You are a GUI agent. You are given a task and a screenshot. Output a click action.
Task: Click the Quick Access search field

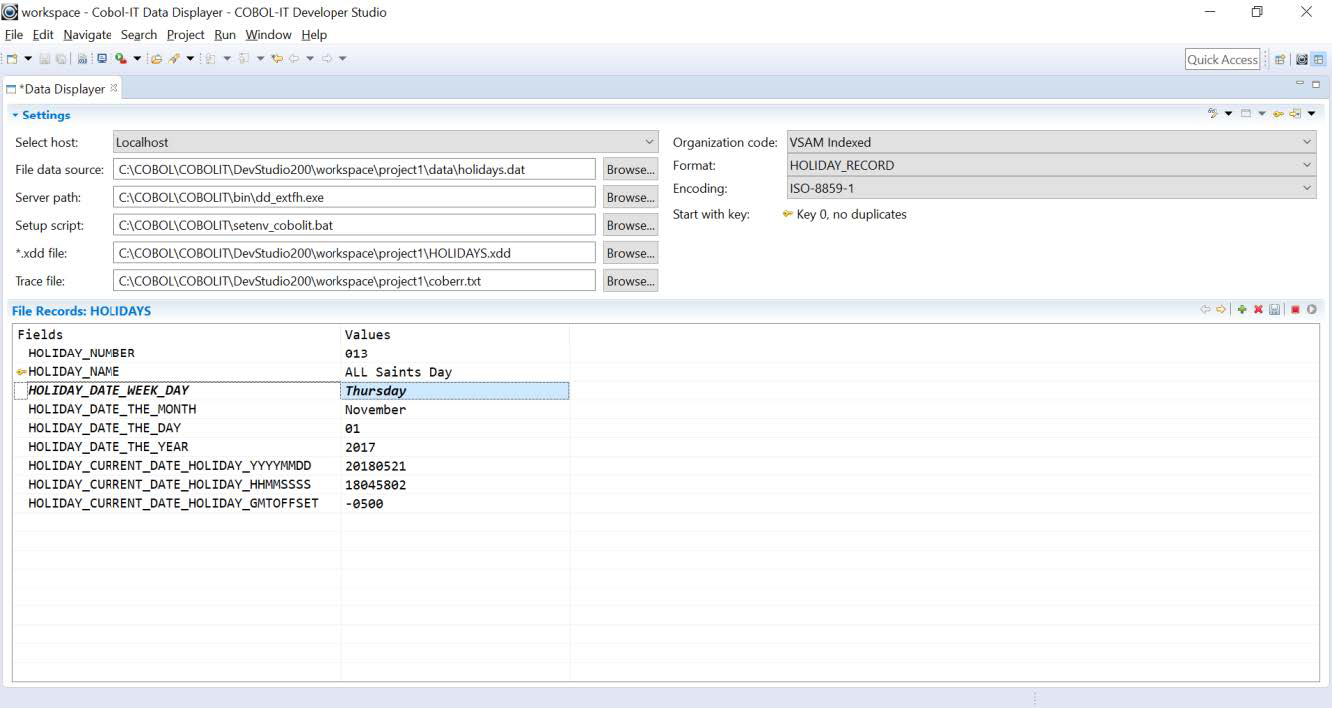pos(1221,60)
